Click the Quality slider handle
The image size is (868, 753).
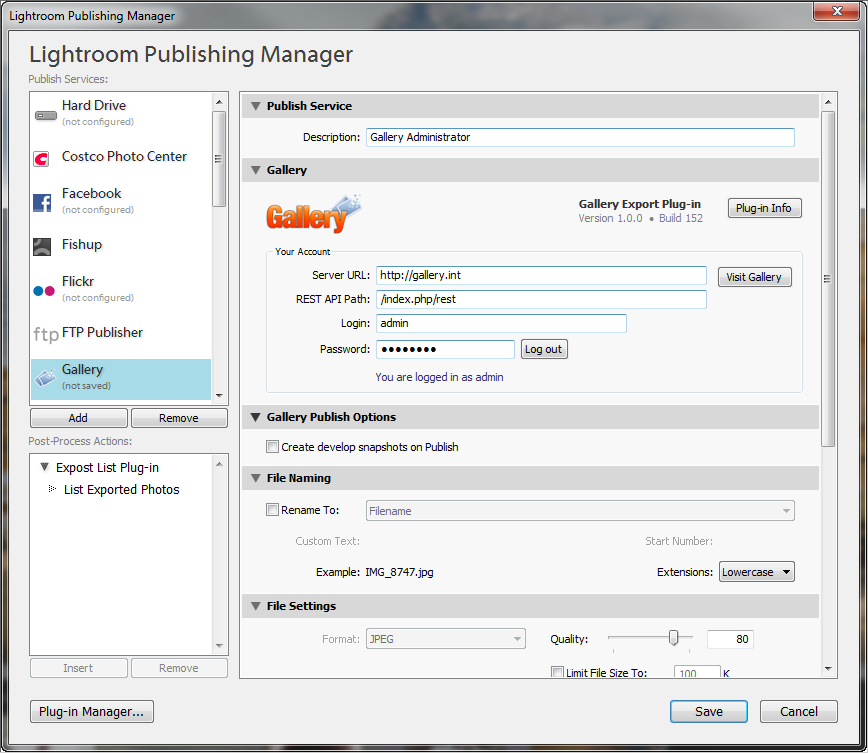pos(674,638)
